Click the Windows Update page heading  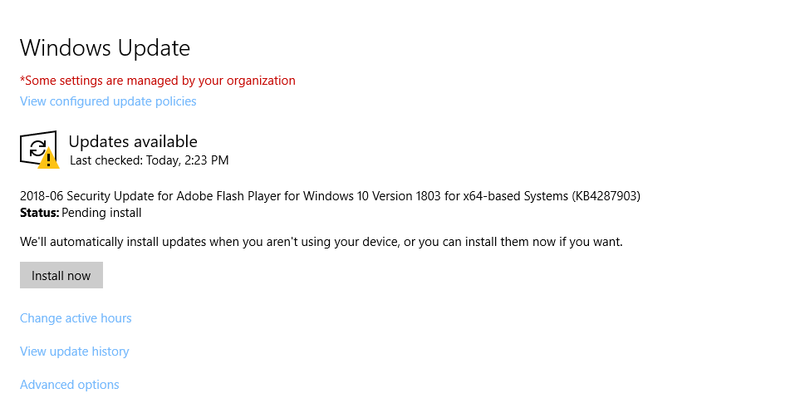(x=105, y=47)
